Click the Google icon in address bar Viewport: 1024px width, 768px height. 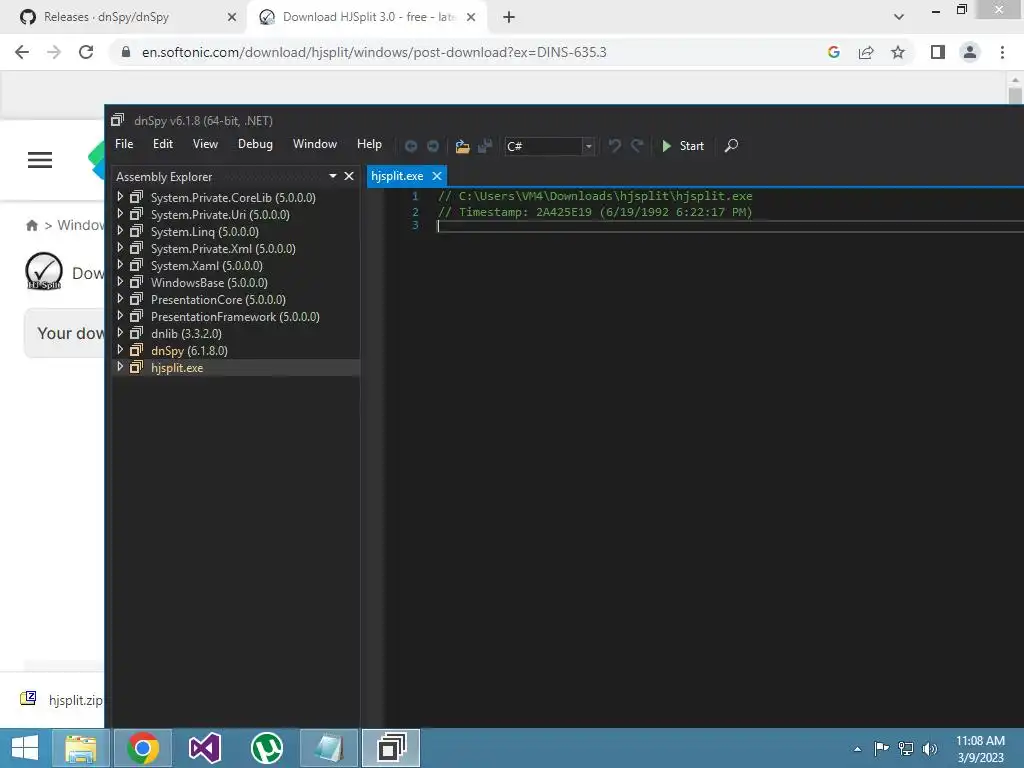pos(833,52)
